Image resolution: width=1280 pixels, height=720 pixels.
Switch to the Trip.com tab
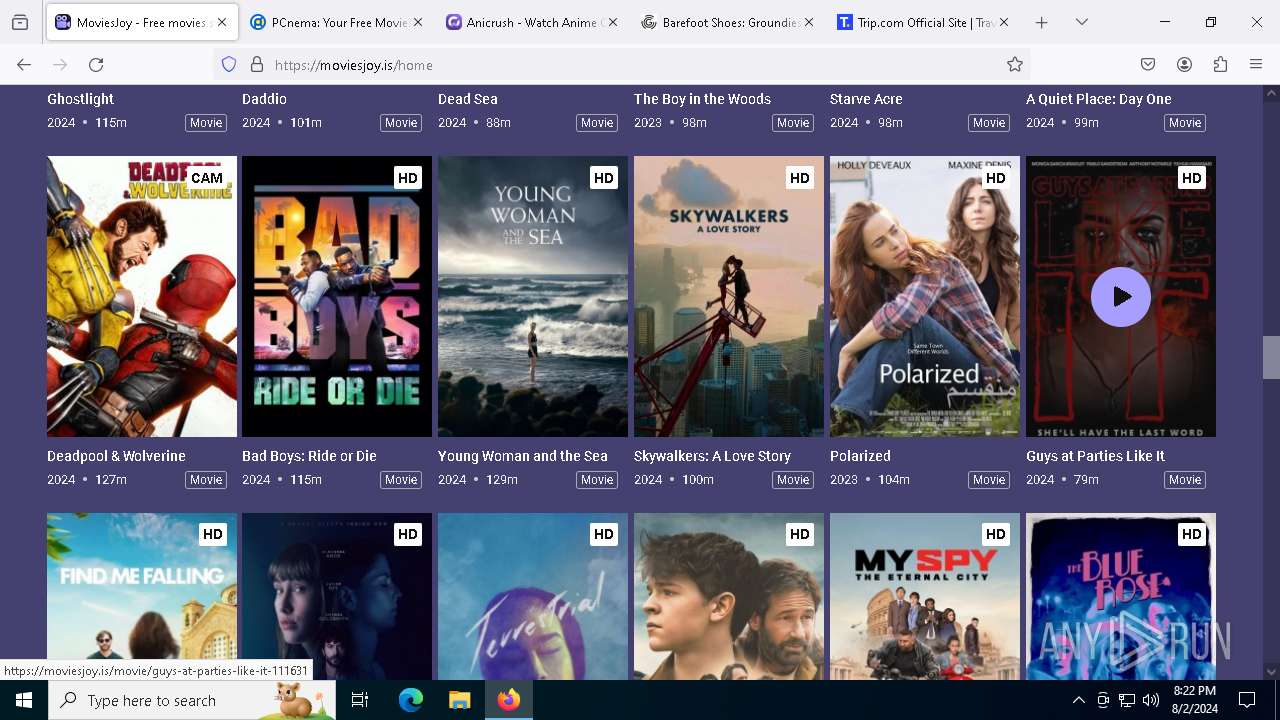(x=923, y=22)
